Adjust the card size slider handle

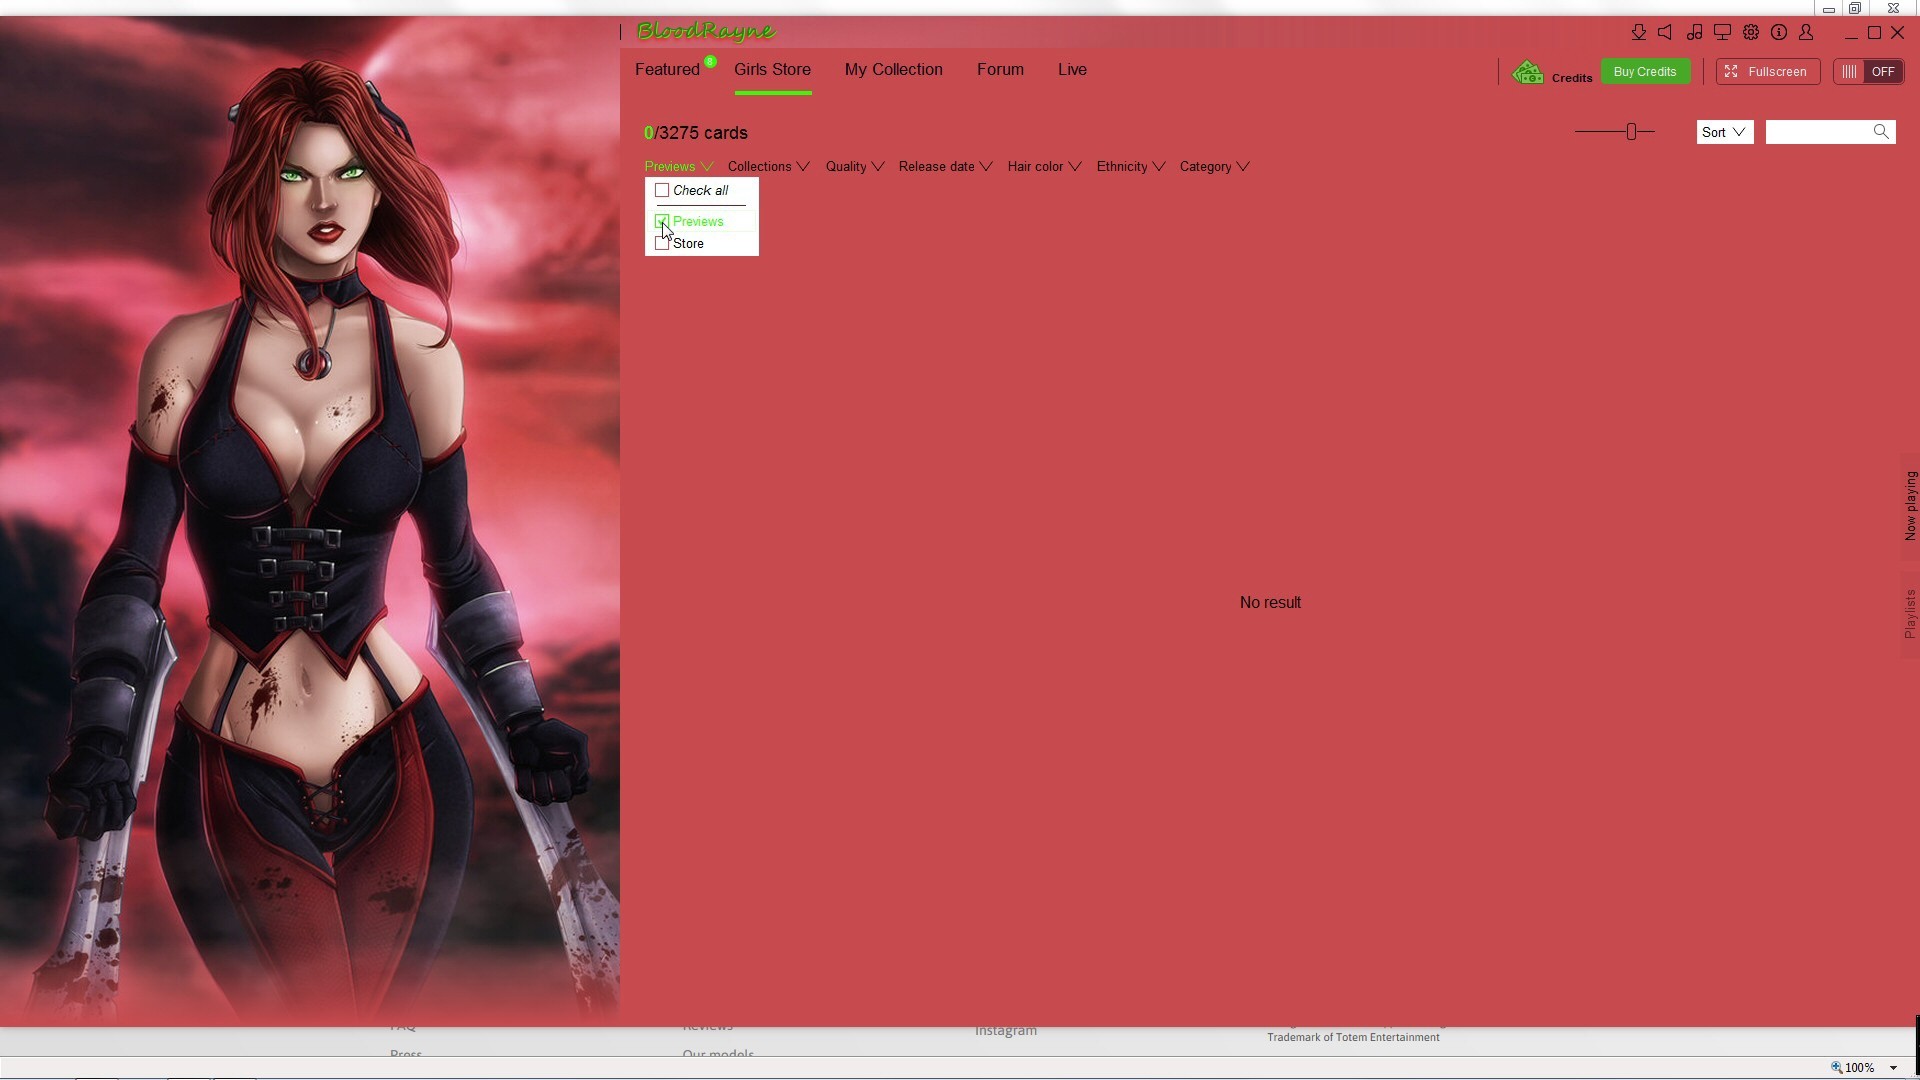[x=1631, y=132]
